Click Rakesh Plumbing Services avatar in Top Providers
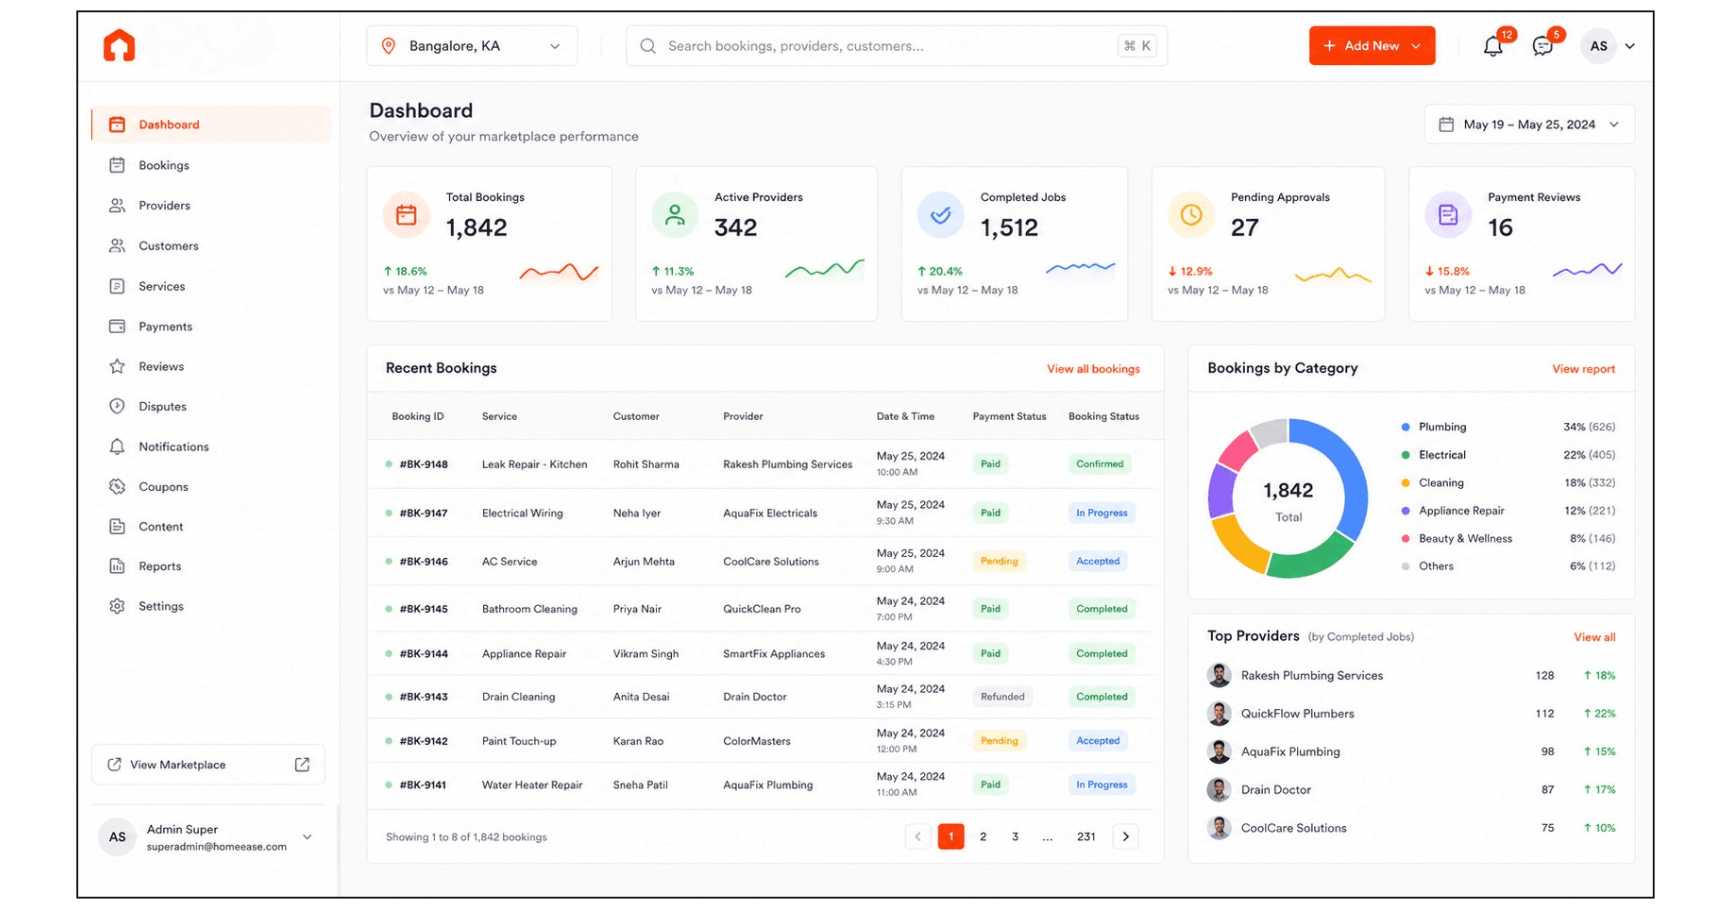Screen dimensions: 1731x909 pyautogui.click(x=1219, y=676)
